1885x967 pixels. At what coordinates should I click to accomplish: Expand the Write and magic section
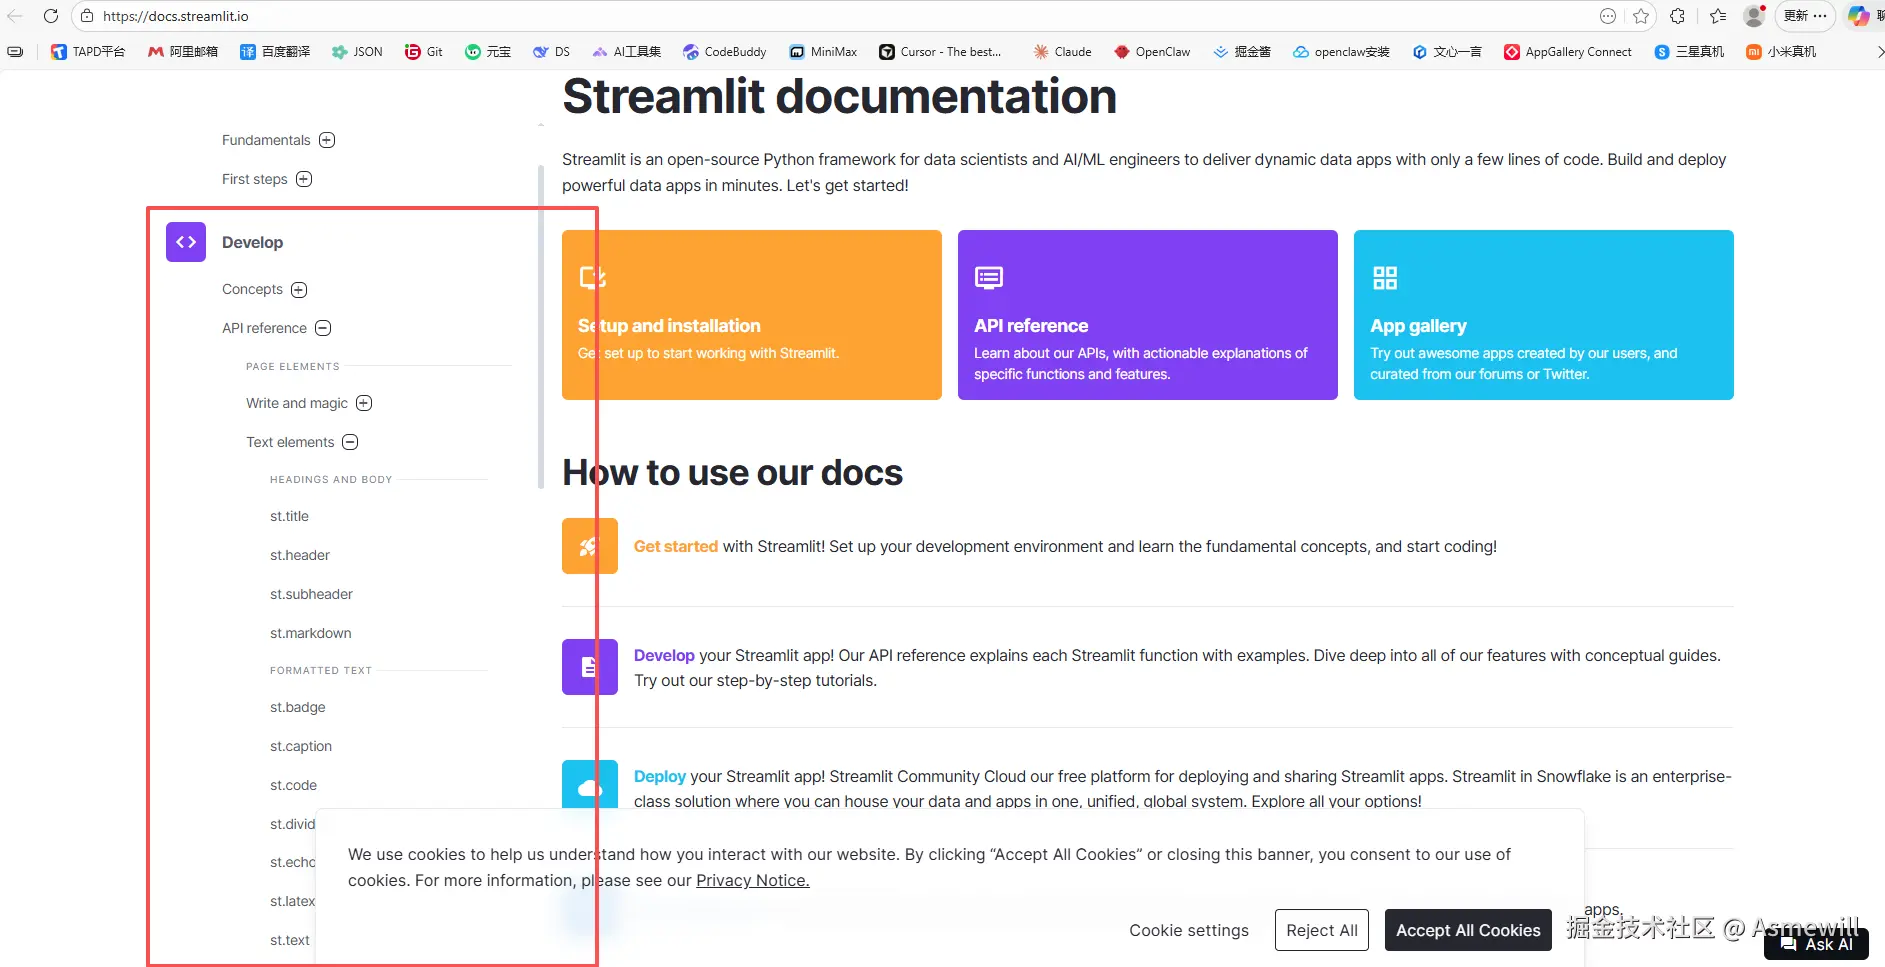click(x=364, y=403)
